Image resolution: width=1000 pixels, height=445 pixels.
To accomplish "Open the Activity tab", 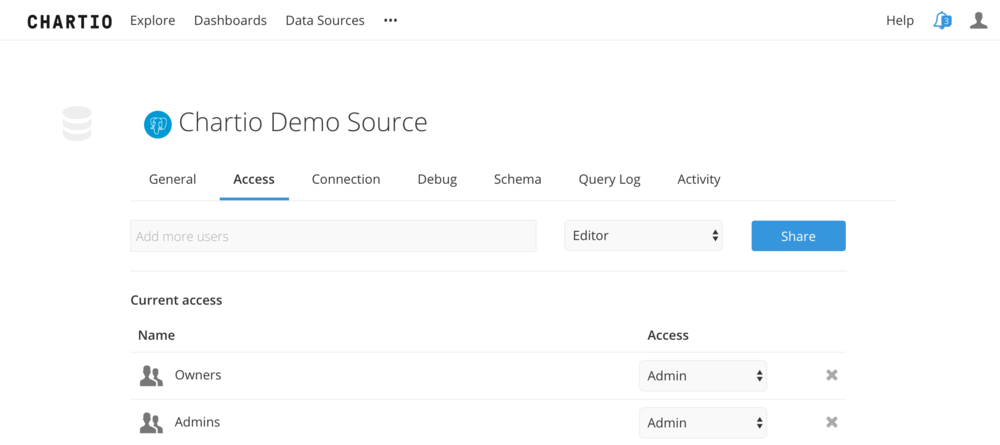I will pos(698,180).
